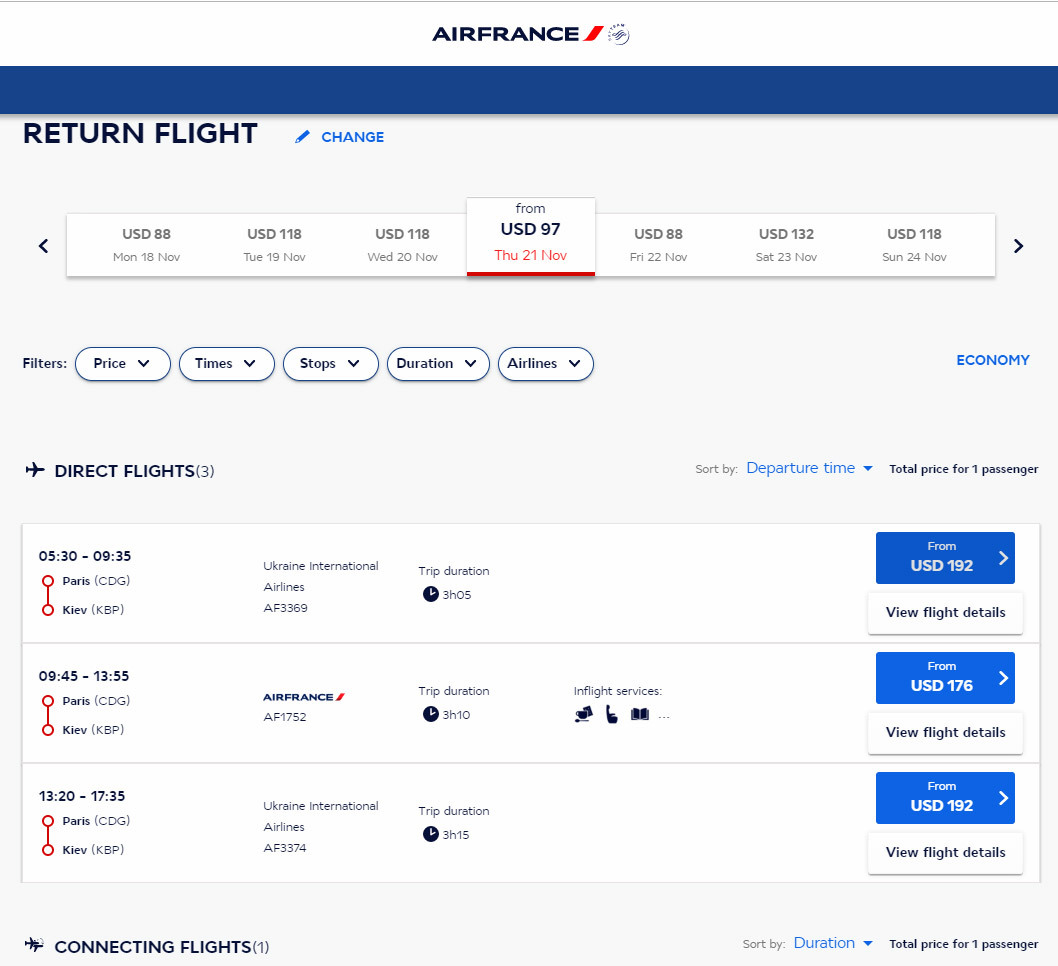Open the Airlines filter dropdown
The image size is (1058, 966).
[545, 364]
